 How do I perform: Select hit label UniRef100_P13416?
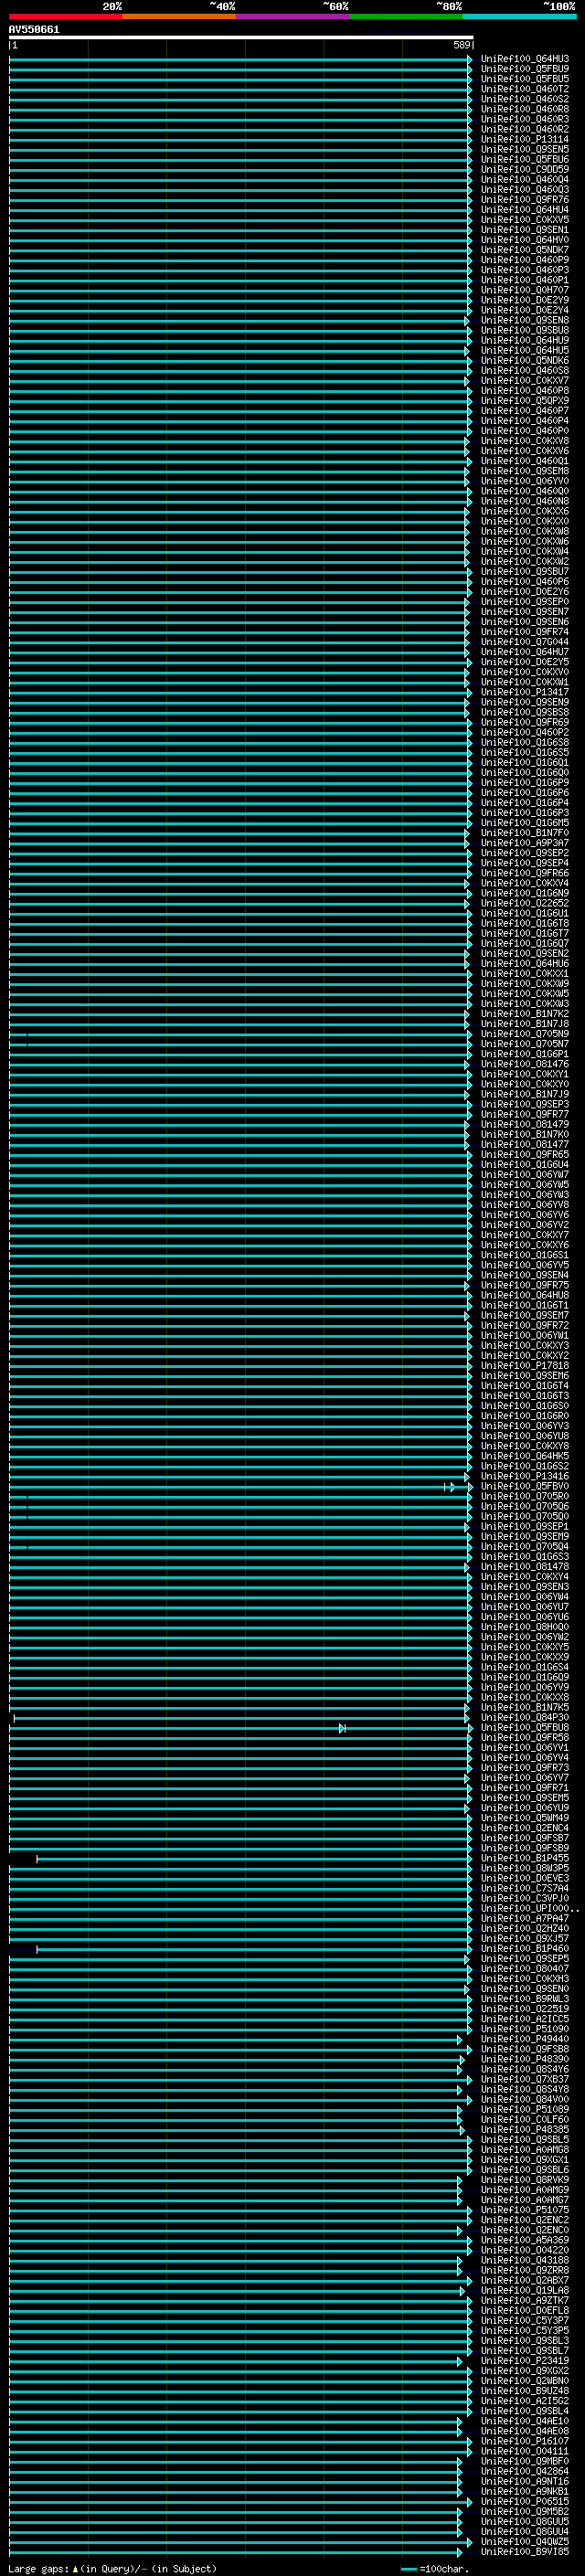click(x=525, y=1476)
